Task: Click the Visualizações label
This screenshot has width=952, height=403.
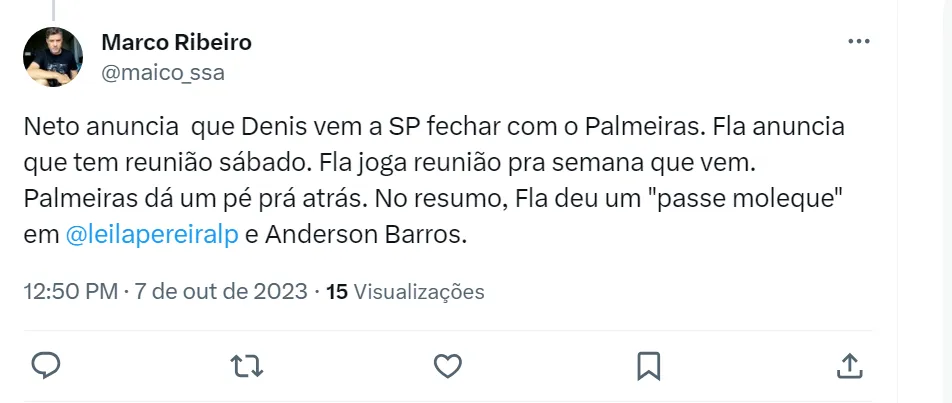Action: (419, 292)
